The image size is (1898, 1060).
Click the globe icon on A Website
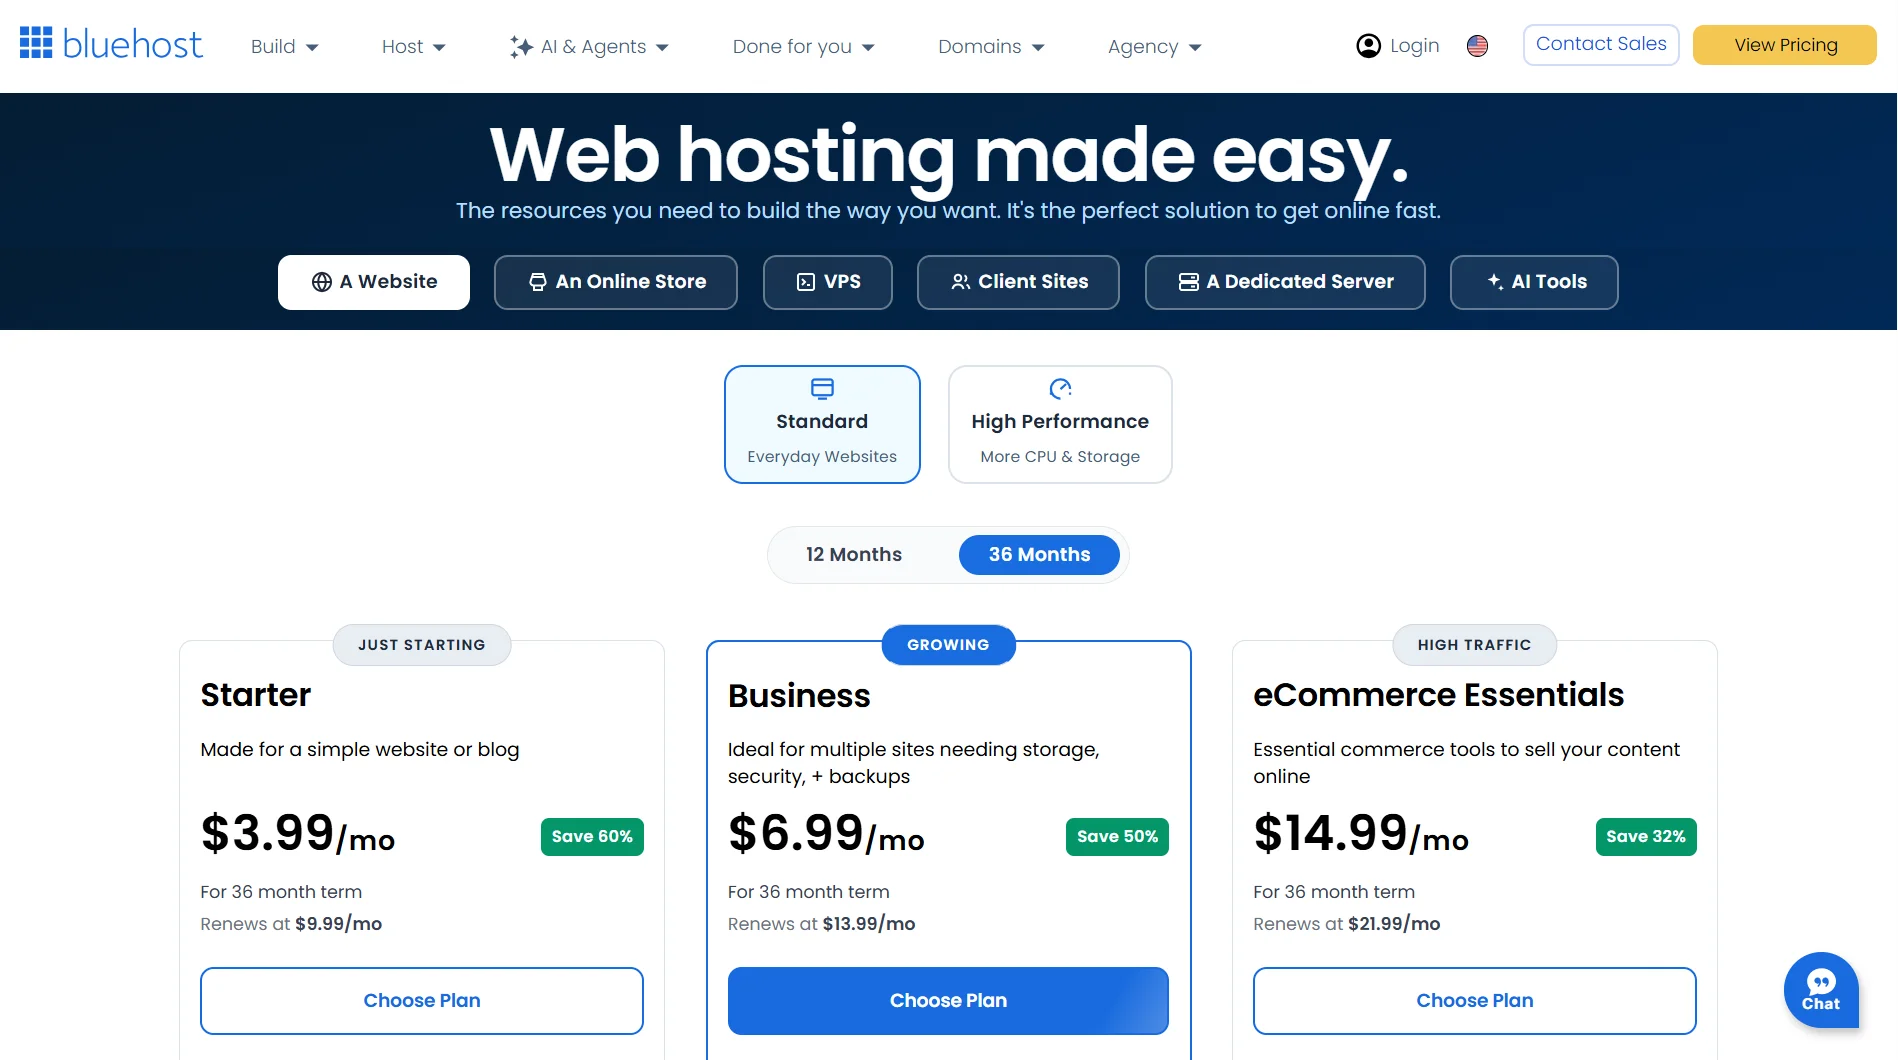[x=322, y=282]
